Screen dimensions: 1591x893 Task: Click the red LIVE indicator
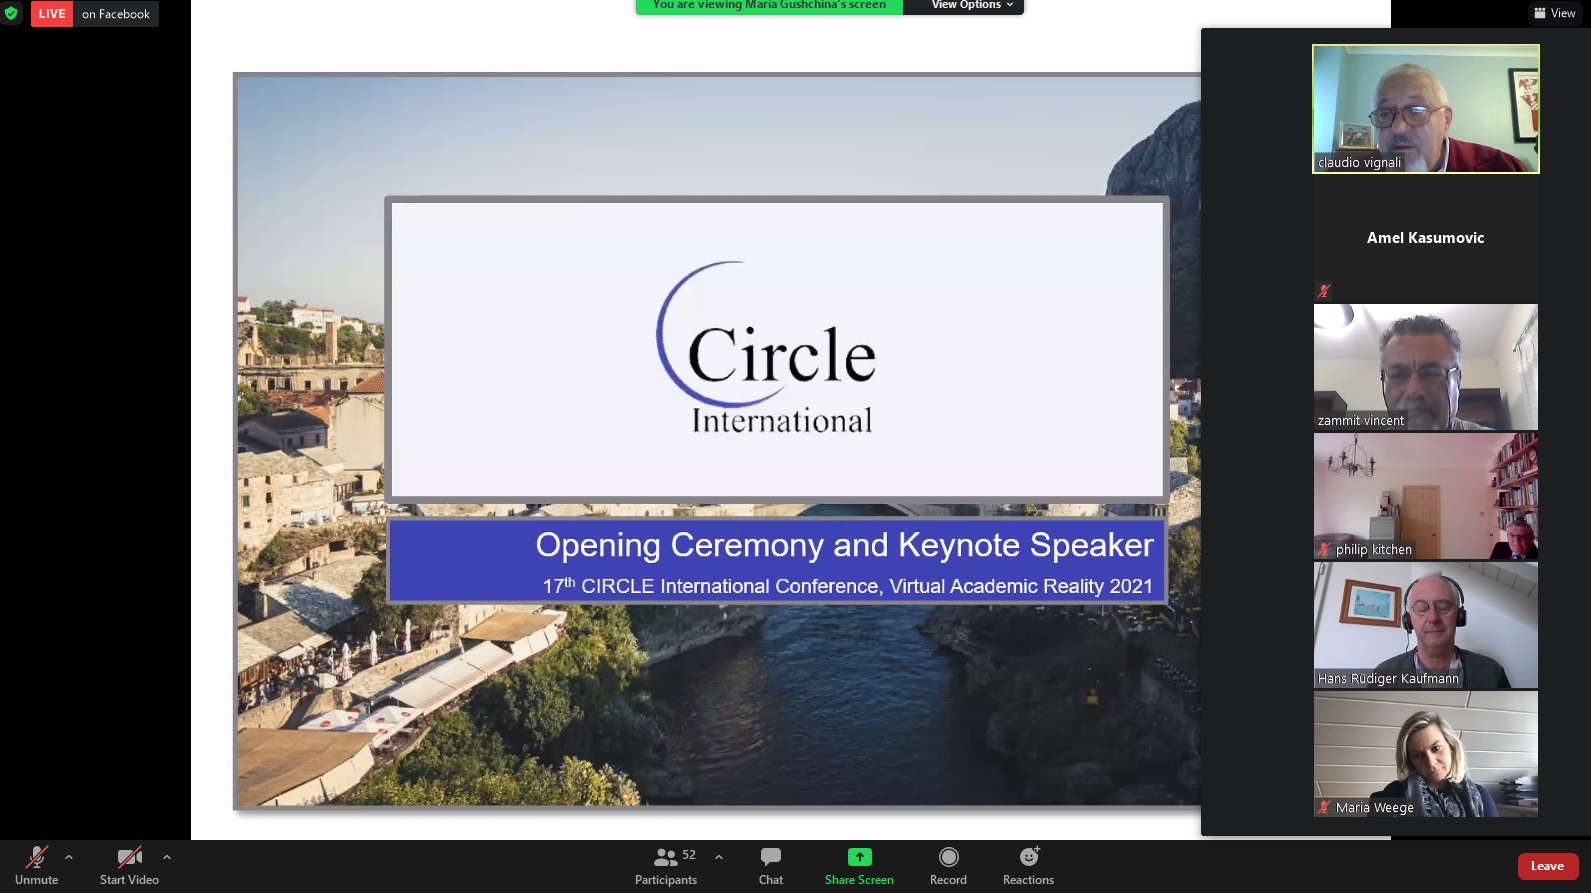pyautogui.click(x=52, y=14)
